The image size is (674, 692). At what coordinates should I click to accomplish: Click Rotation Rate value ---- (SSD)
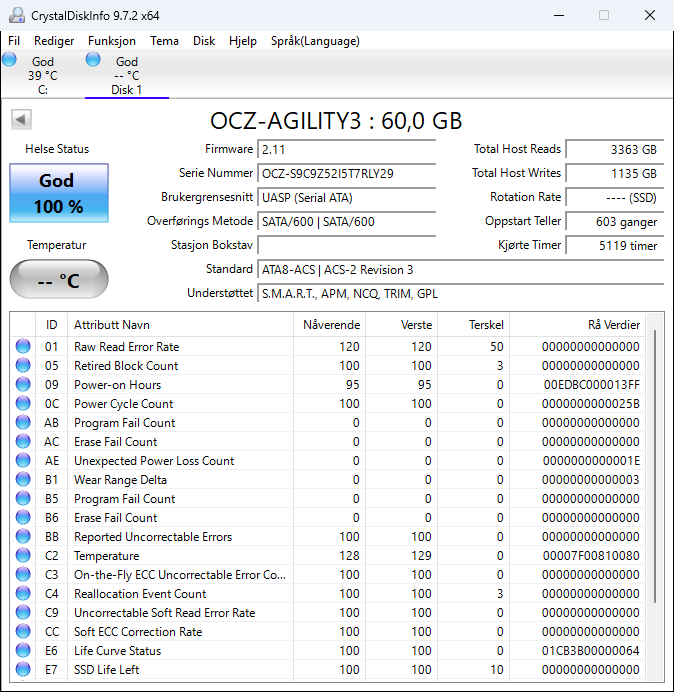click(x=615, y=197)
